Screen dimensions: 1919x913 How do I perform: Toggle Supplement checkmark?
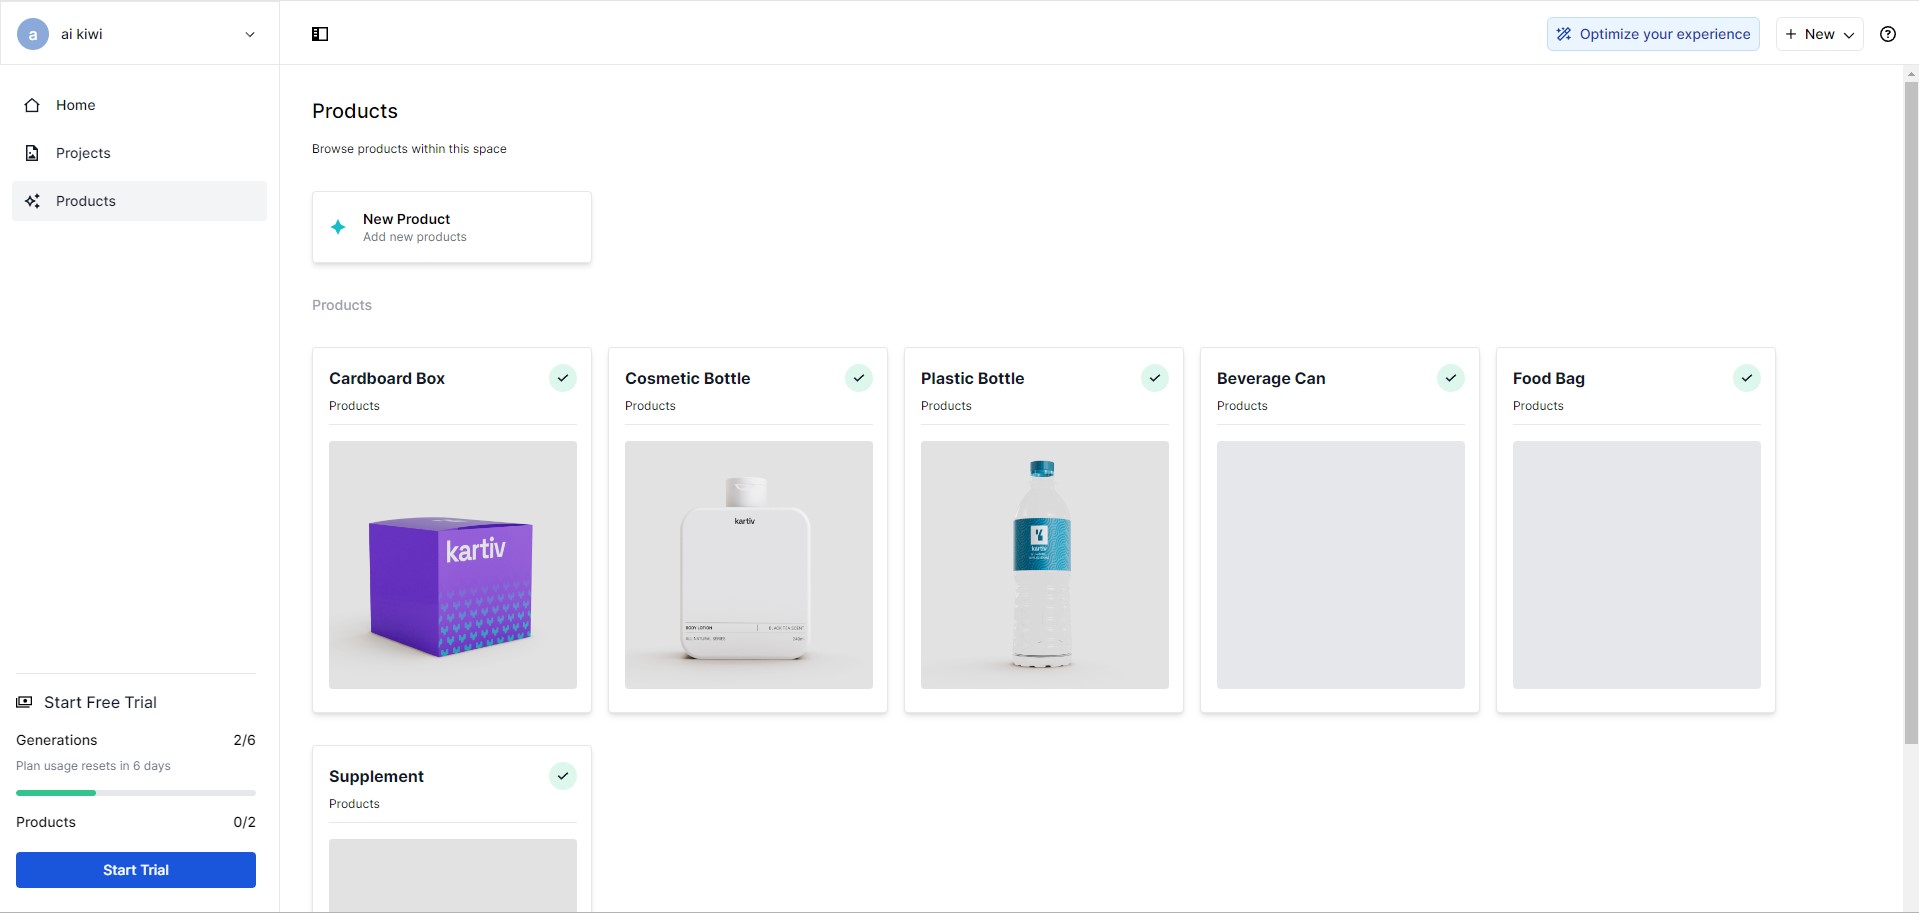[563, 776]
